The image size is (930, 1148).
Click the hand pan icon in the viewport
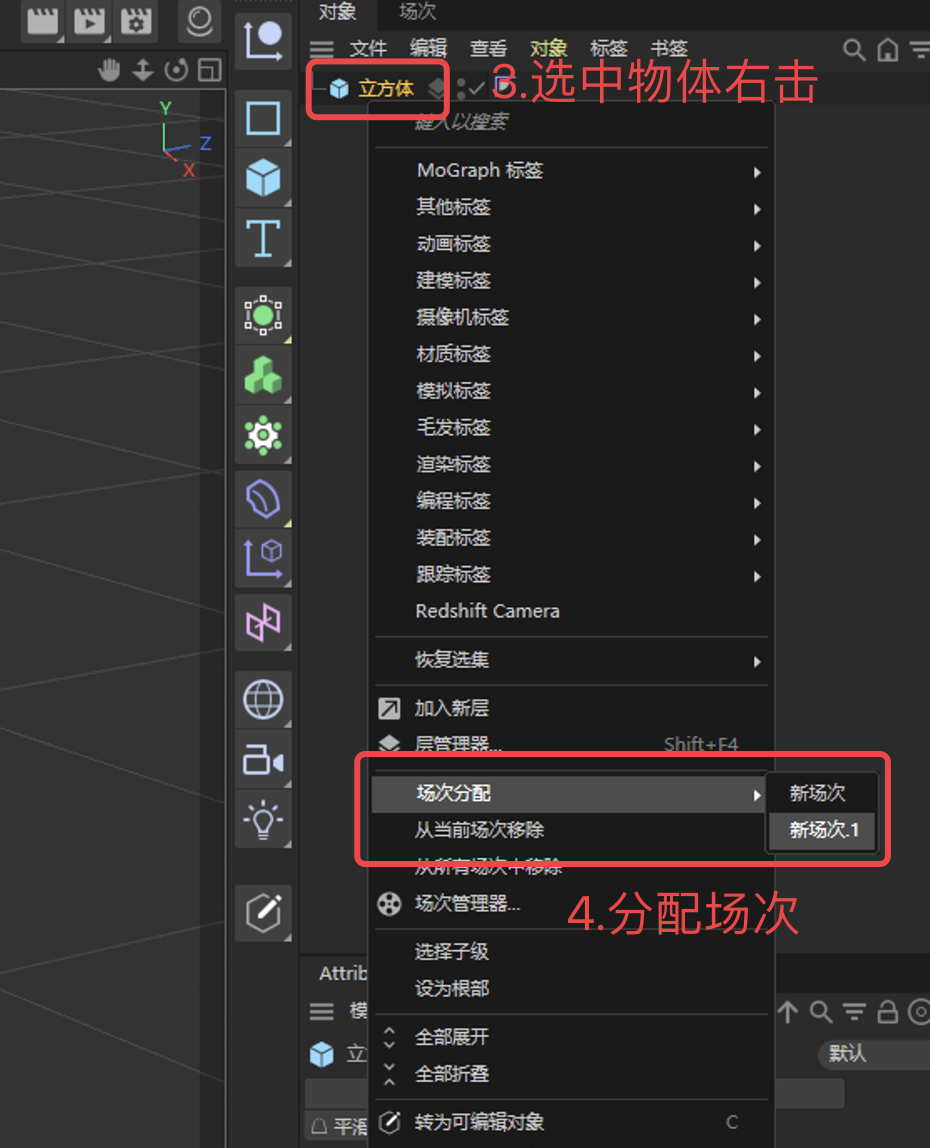click(x=109, y=69)
